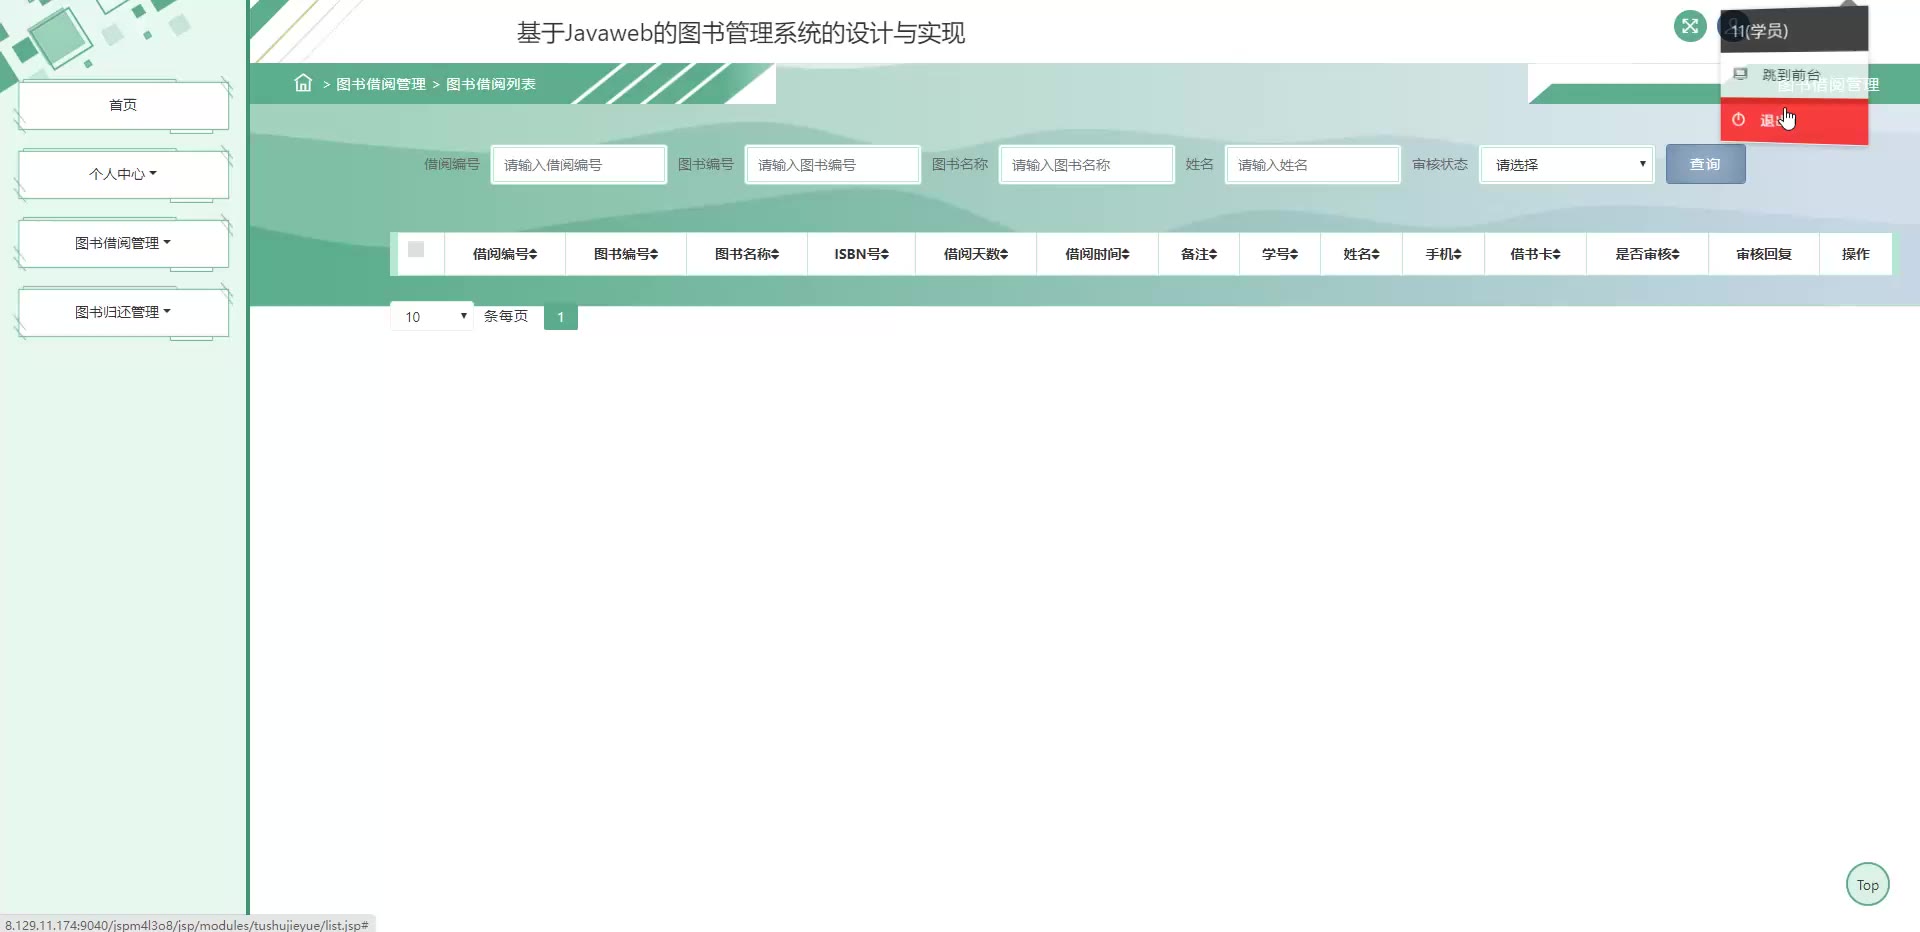Click the system title heading text
Screen dimensions: 1920x932
741,33
